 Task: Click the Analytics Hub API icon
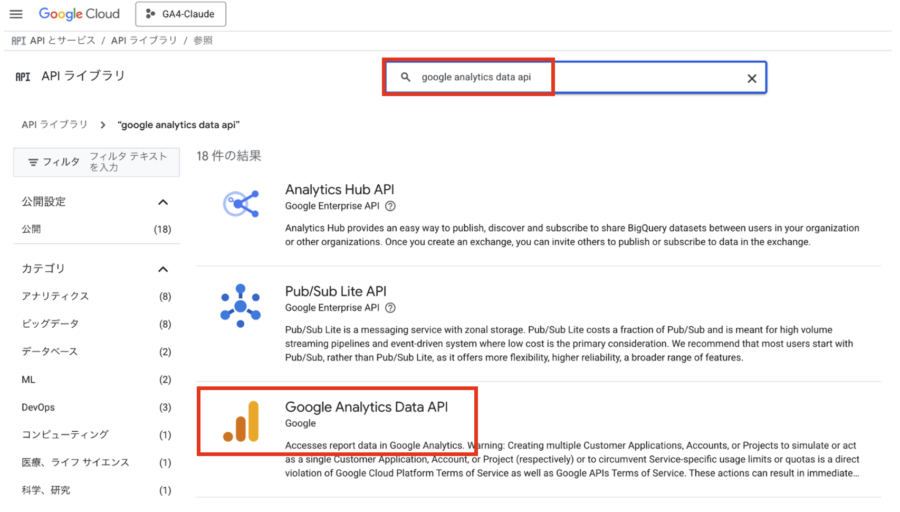[240, 204]
